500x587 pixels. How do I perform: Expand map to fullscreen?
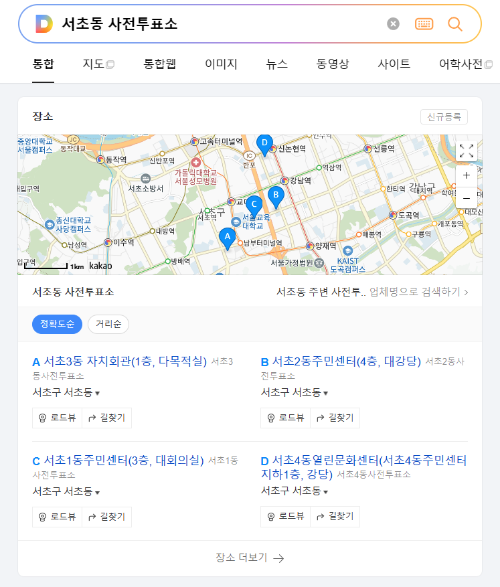pyautogui.click(x=466, y=151)
